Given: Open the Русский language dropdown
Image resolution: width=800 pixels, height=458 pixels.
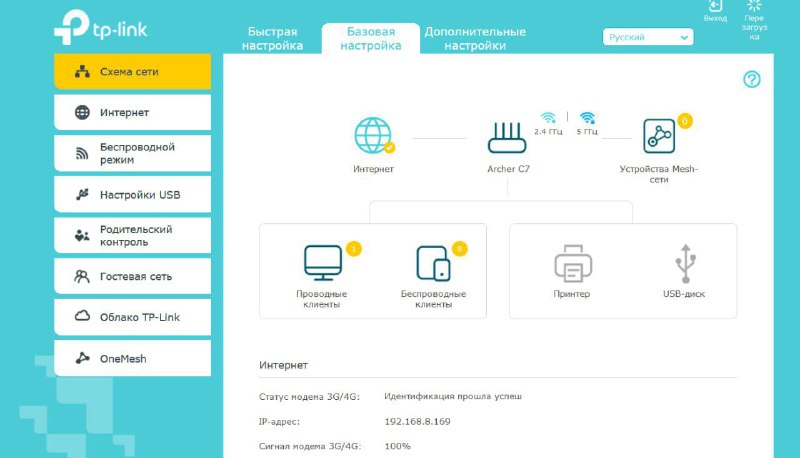Looking at the screenshot, I should [648, 37].
